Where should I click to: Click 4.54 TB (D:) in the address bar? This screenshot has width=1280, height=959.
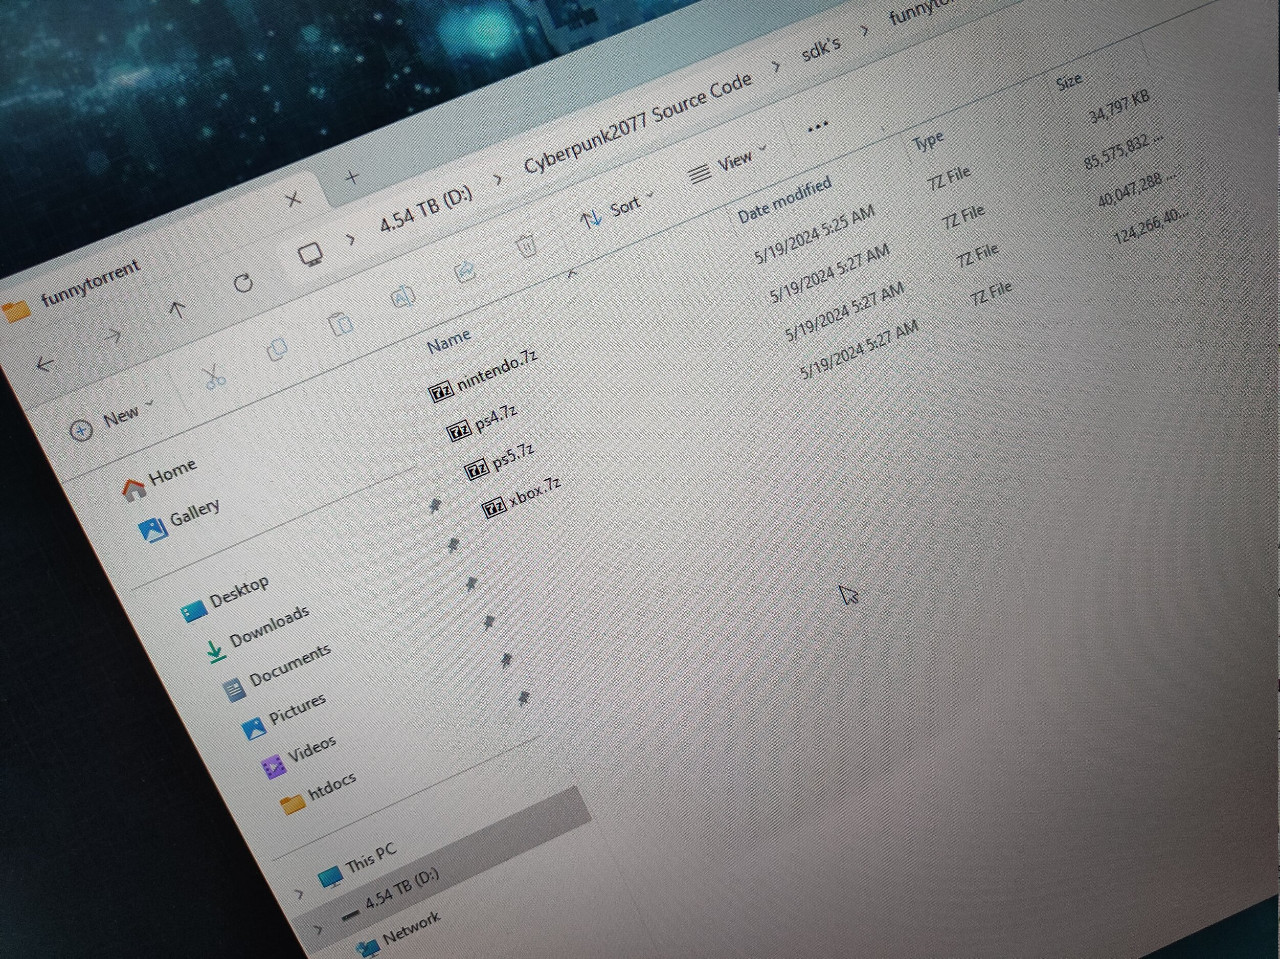pos(426,209)
